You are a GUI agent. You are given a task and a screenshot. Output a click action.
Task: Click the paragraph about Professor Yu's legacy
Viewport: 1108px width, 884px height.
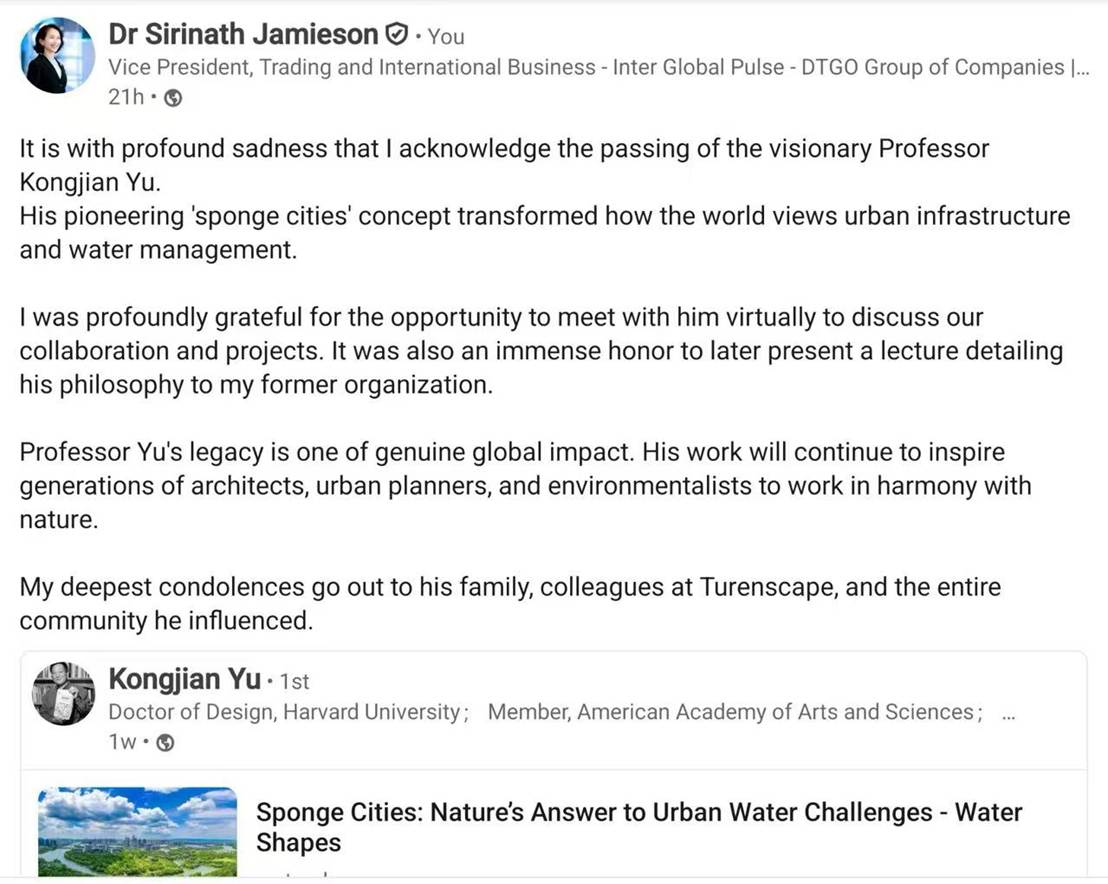pos(524,486)
